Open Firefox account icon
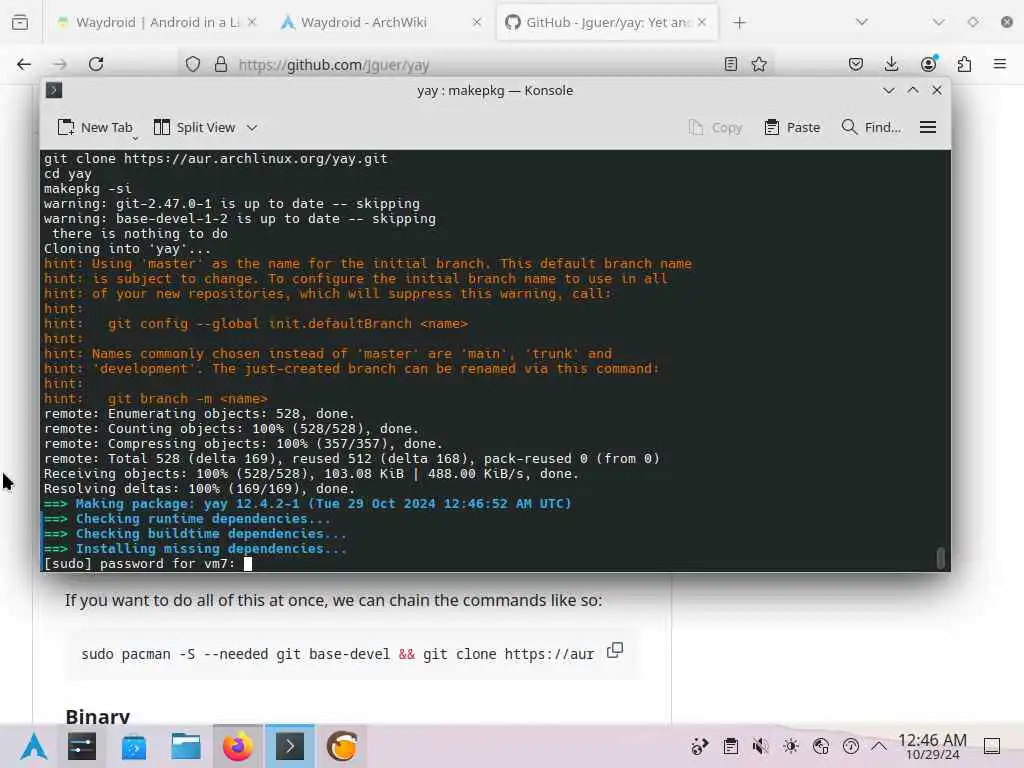The width and height of the screenshot is (1024, 768). coord(928,64)
